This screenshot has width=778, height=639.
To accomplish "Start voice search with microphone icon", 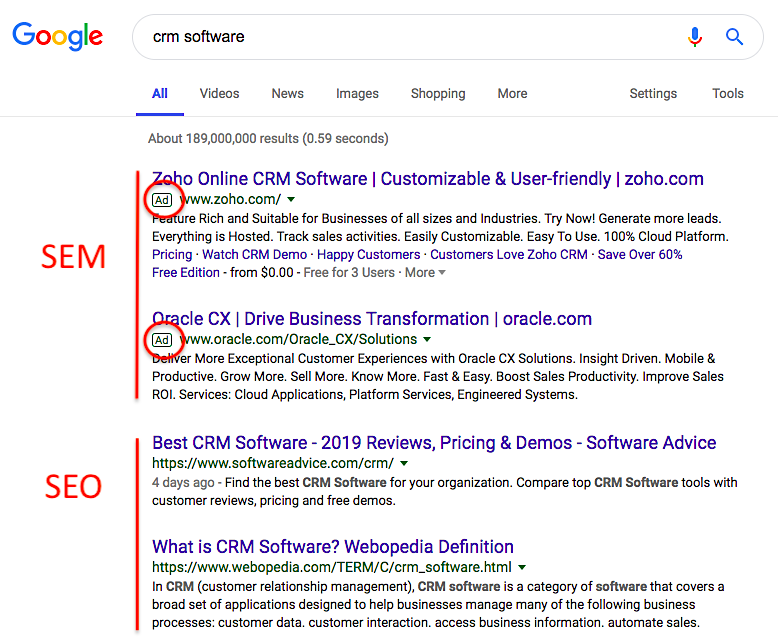I will click(695, 37).
